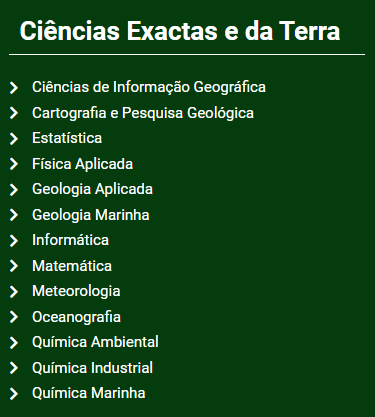Open the Matemática link

[72, 266]
